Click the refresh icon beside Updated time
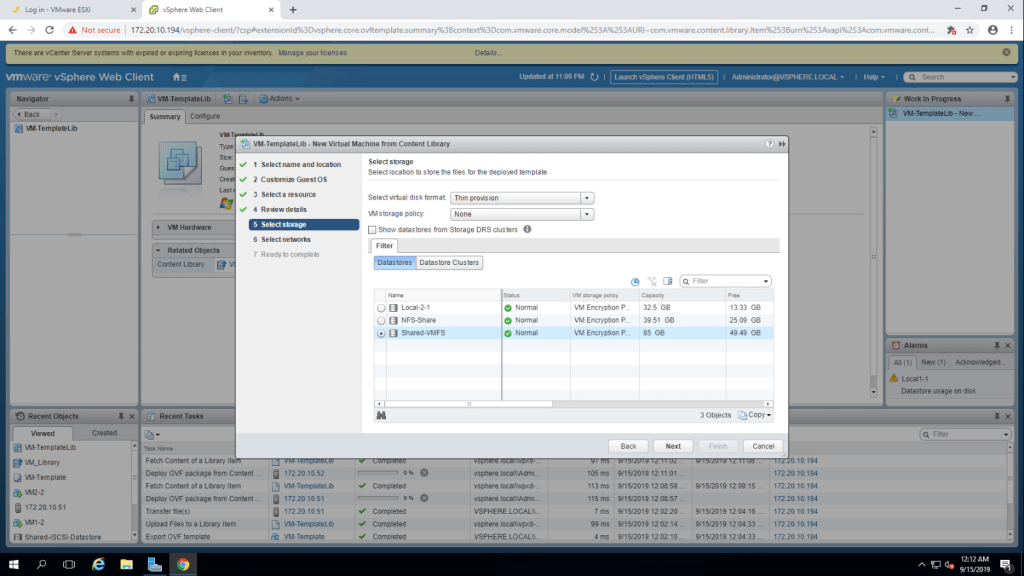 (x=595, y=77)
